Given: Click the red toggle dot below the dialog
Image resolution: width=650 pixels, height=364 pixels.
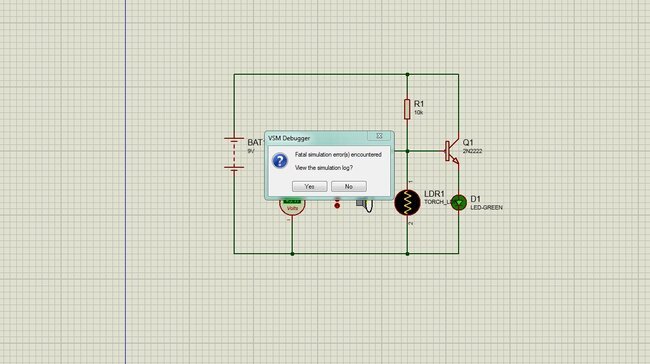Looking at the screenshot, I should (x=337, y=206).
